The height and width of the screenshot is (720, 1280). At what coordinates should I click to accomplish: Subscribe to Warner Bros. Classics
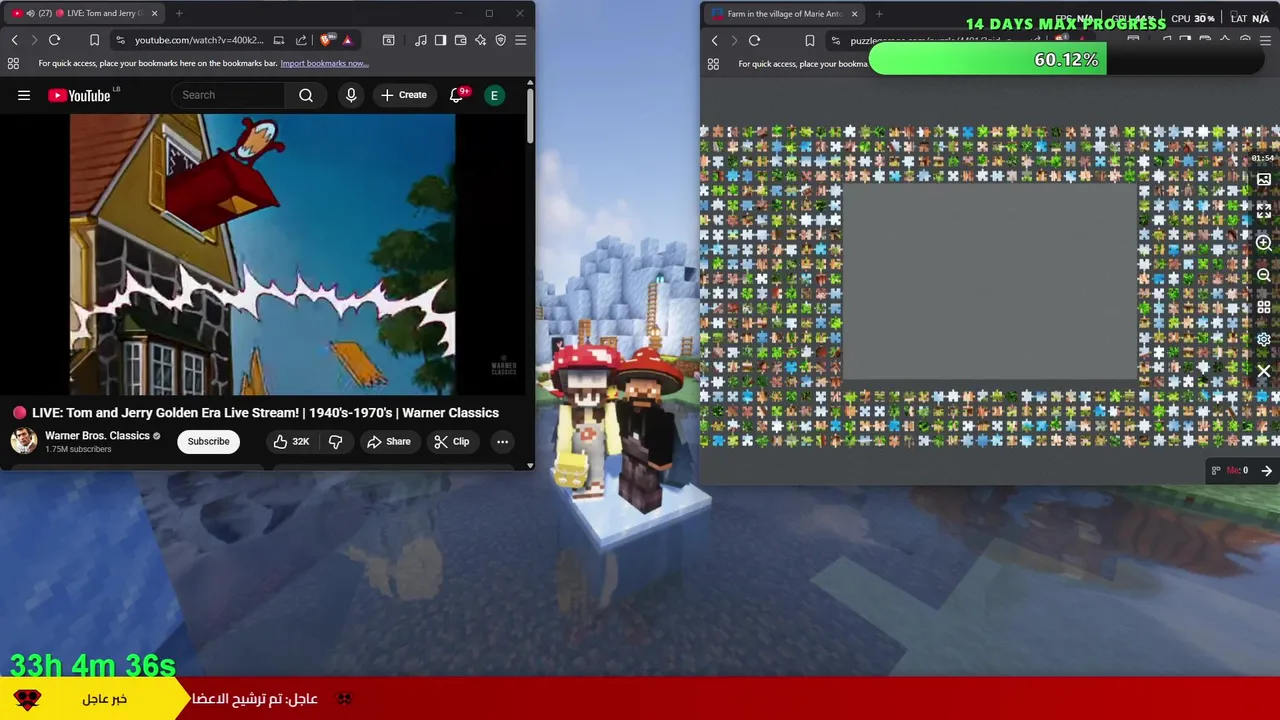(x=209, y=441)
